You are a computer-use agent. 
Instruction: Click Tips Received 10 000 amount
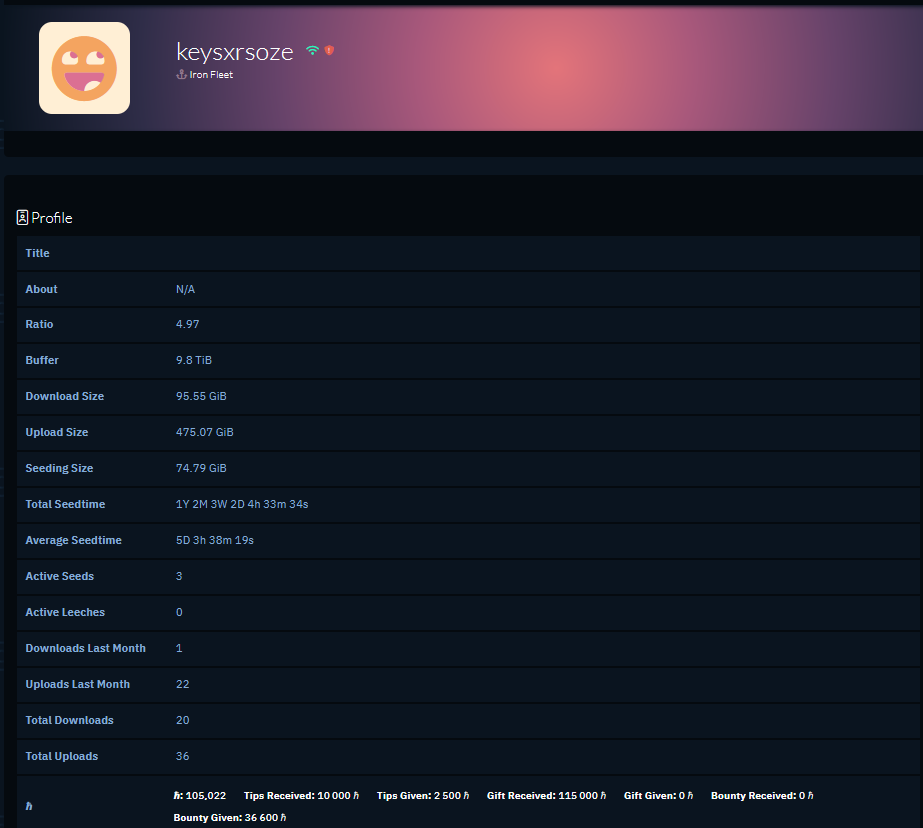pyautogui.click(x=337, y=796)
